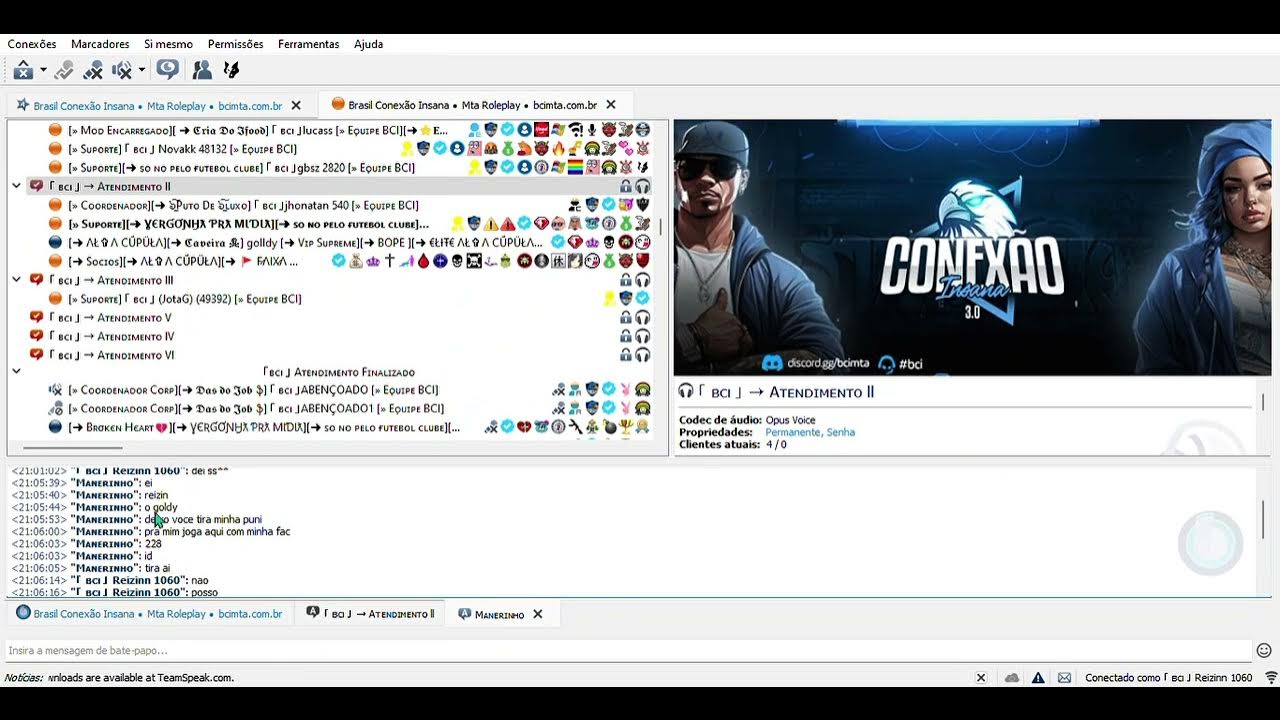Open offline messages envelope icon
Screen dimensions: 1280x720
pyautogui.click(x=1064, y=677)
